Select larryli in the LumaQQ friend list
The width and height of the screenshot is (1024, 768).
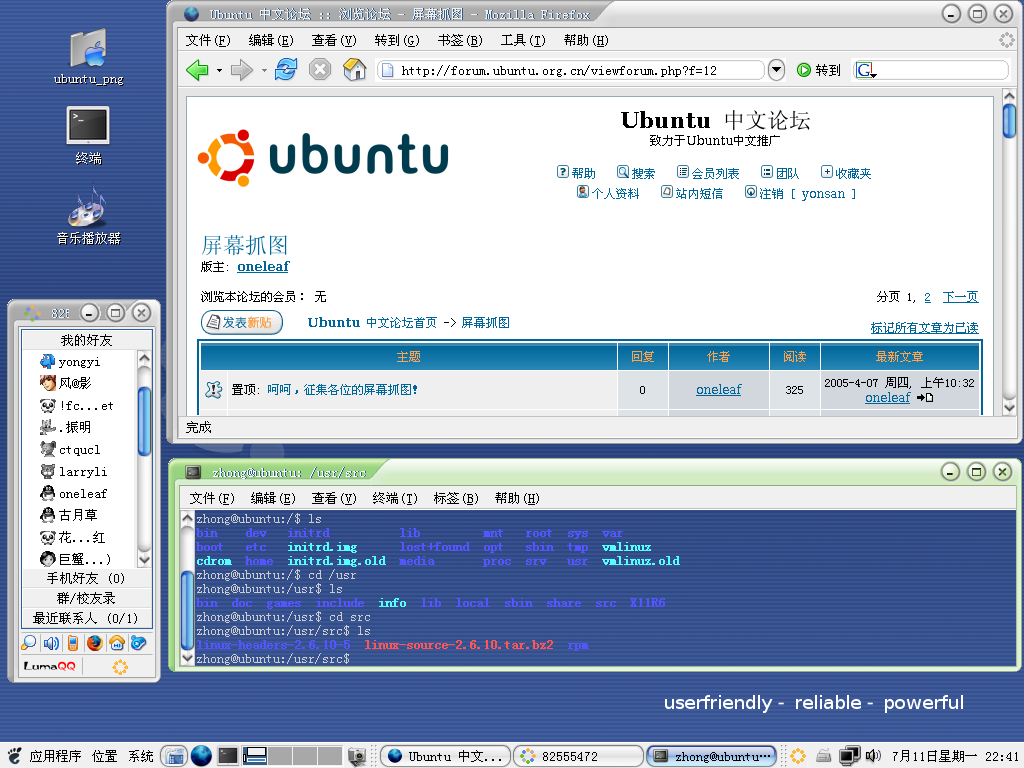click(82, 472)
